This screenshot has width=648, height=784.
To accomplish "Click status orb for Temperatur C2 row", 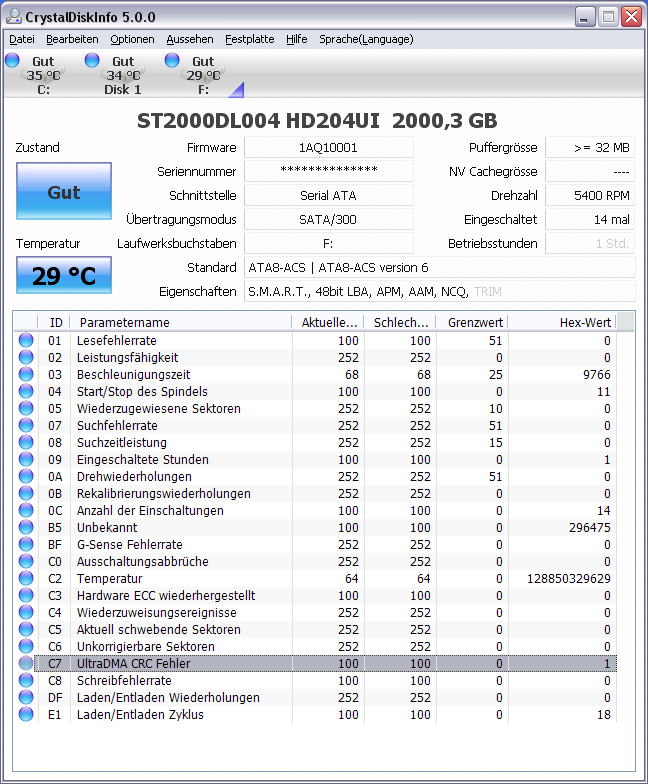I will point(26,578).
